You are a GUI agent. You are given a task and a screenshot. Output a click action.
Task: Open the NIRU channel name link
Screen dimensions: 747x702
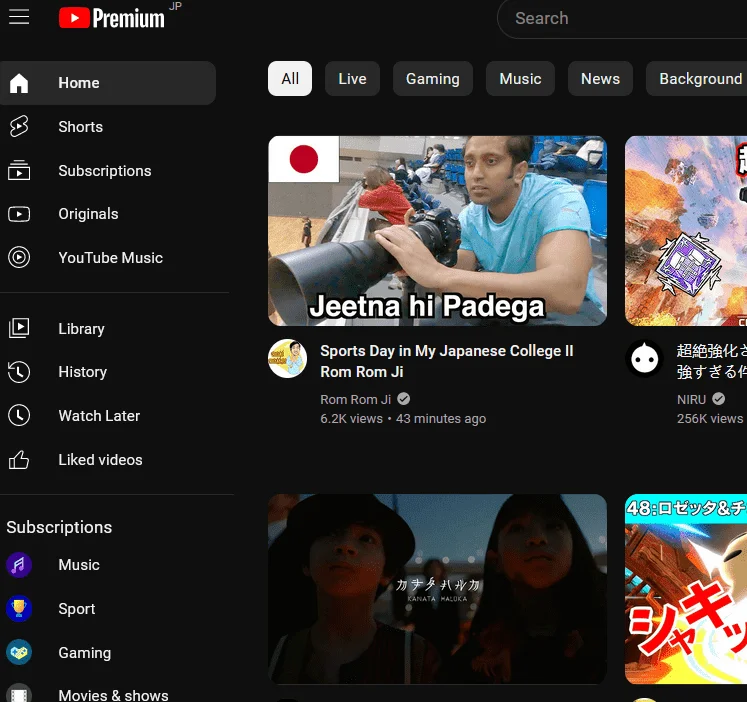(x=691, y=399)
